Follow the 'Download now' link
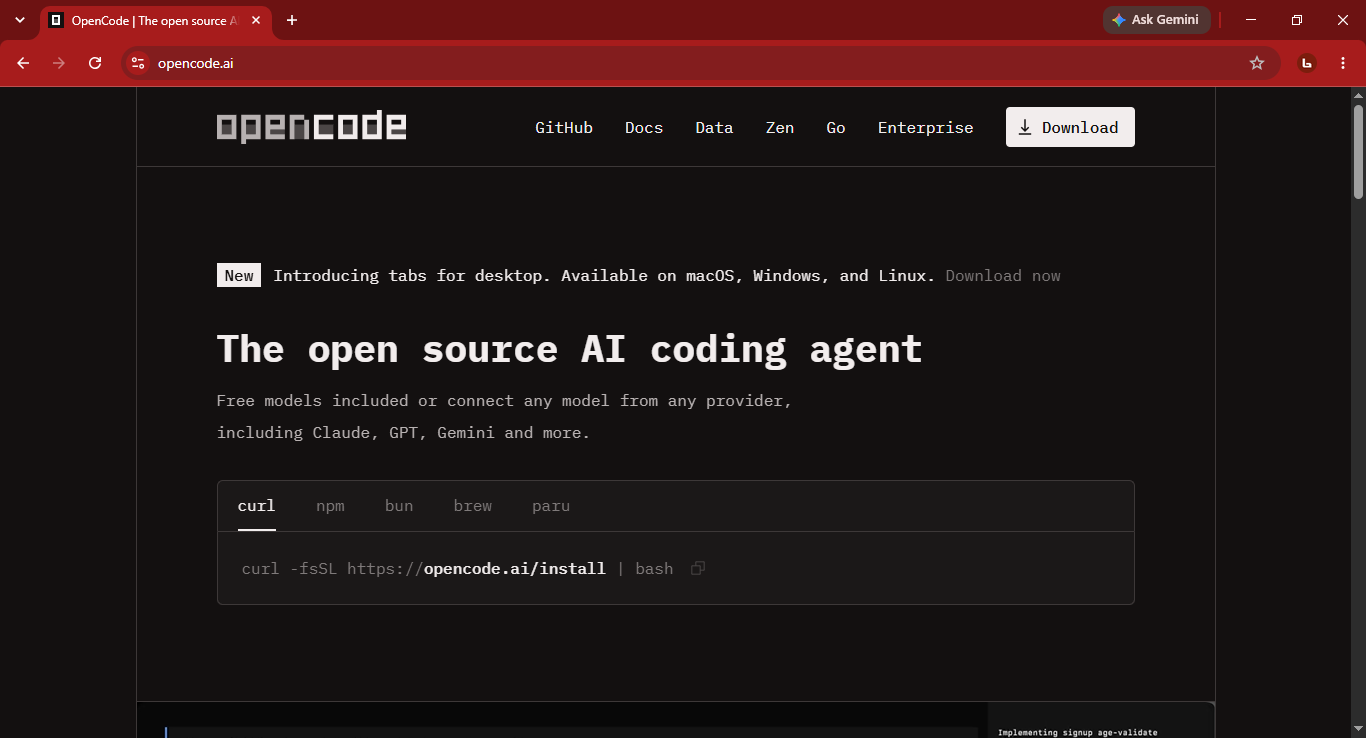Image resolution: width=1366 pixels, height=738 pixels. click(1003, 276)
